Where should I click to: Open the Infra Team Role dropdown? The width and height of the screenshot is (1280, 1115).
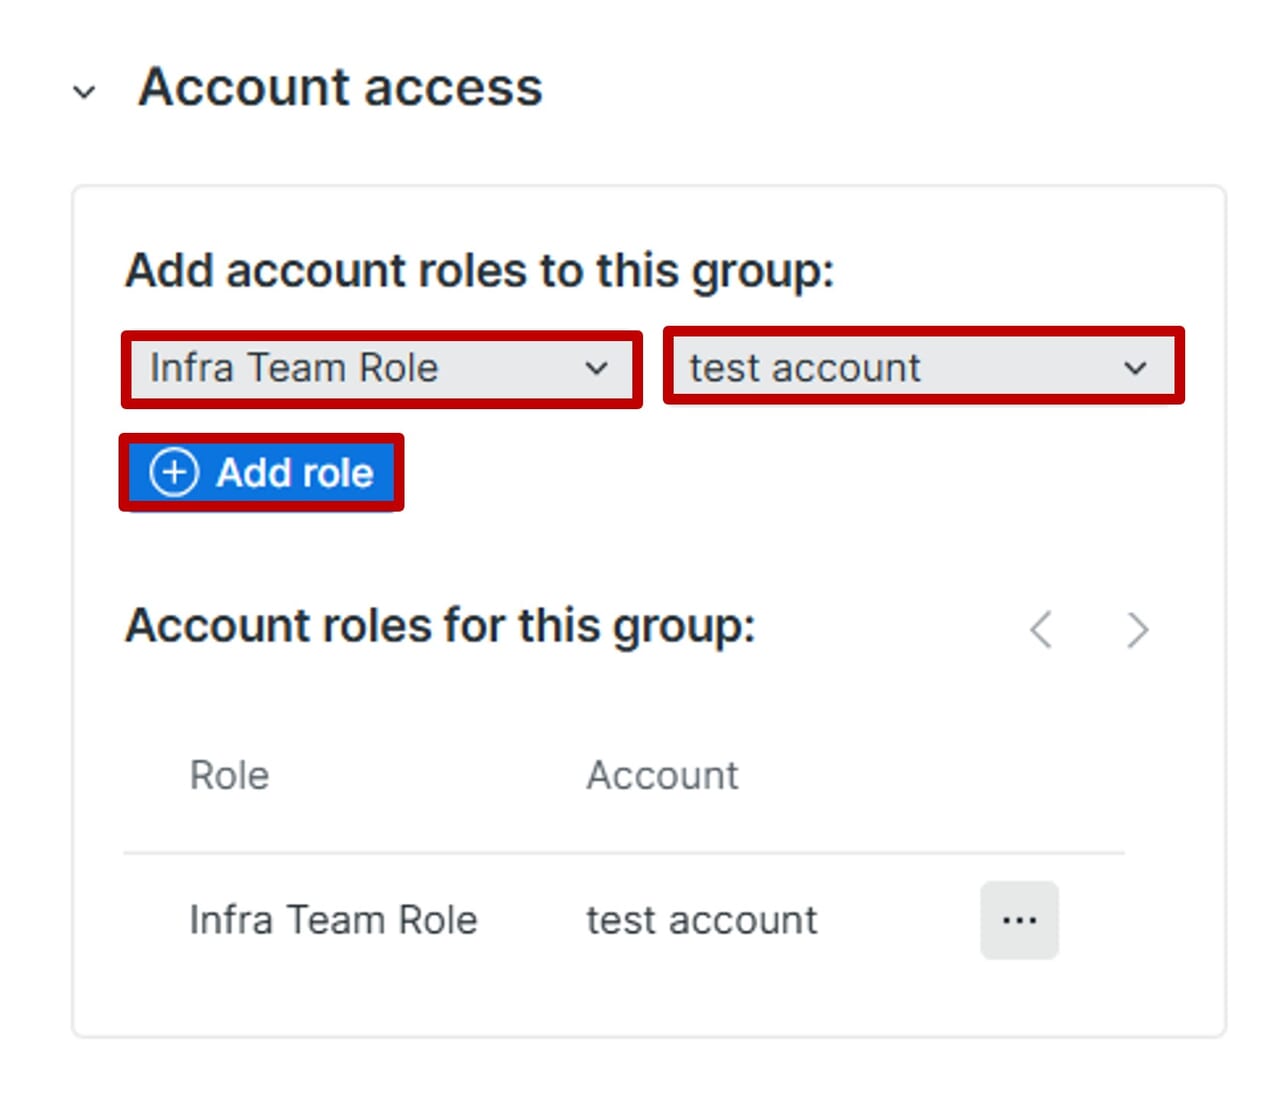coord(380,369)
